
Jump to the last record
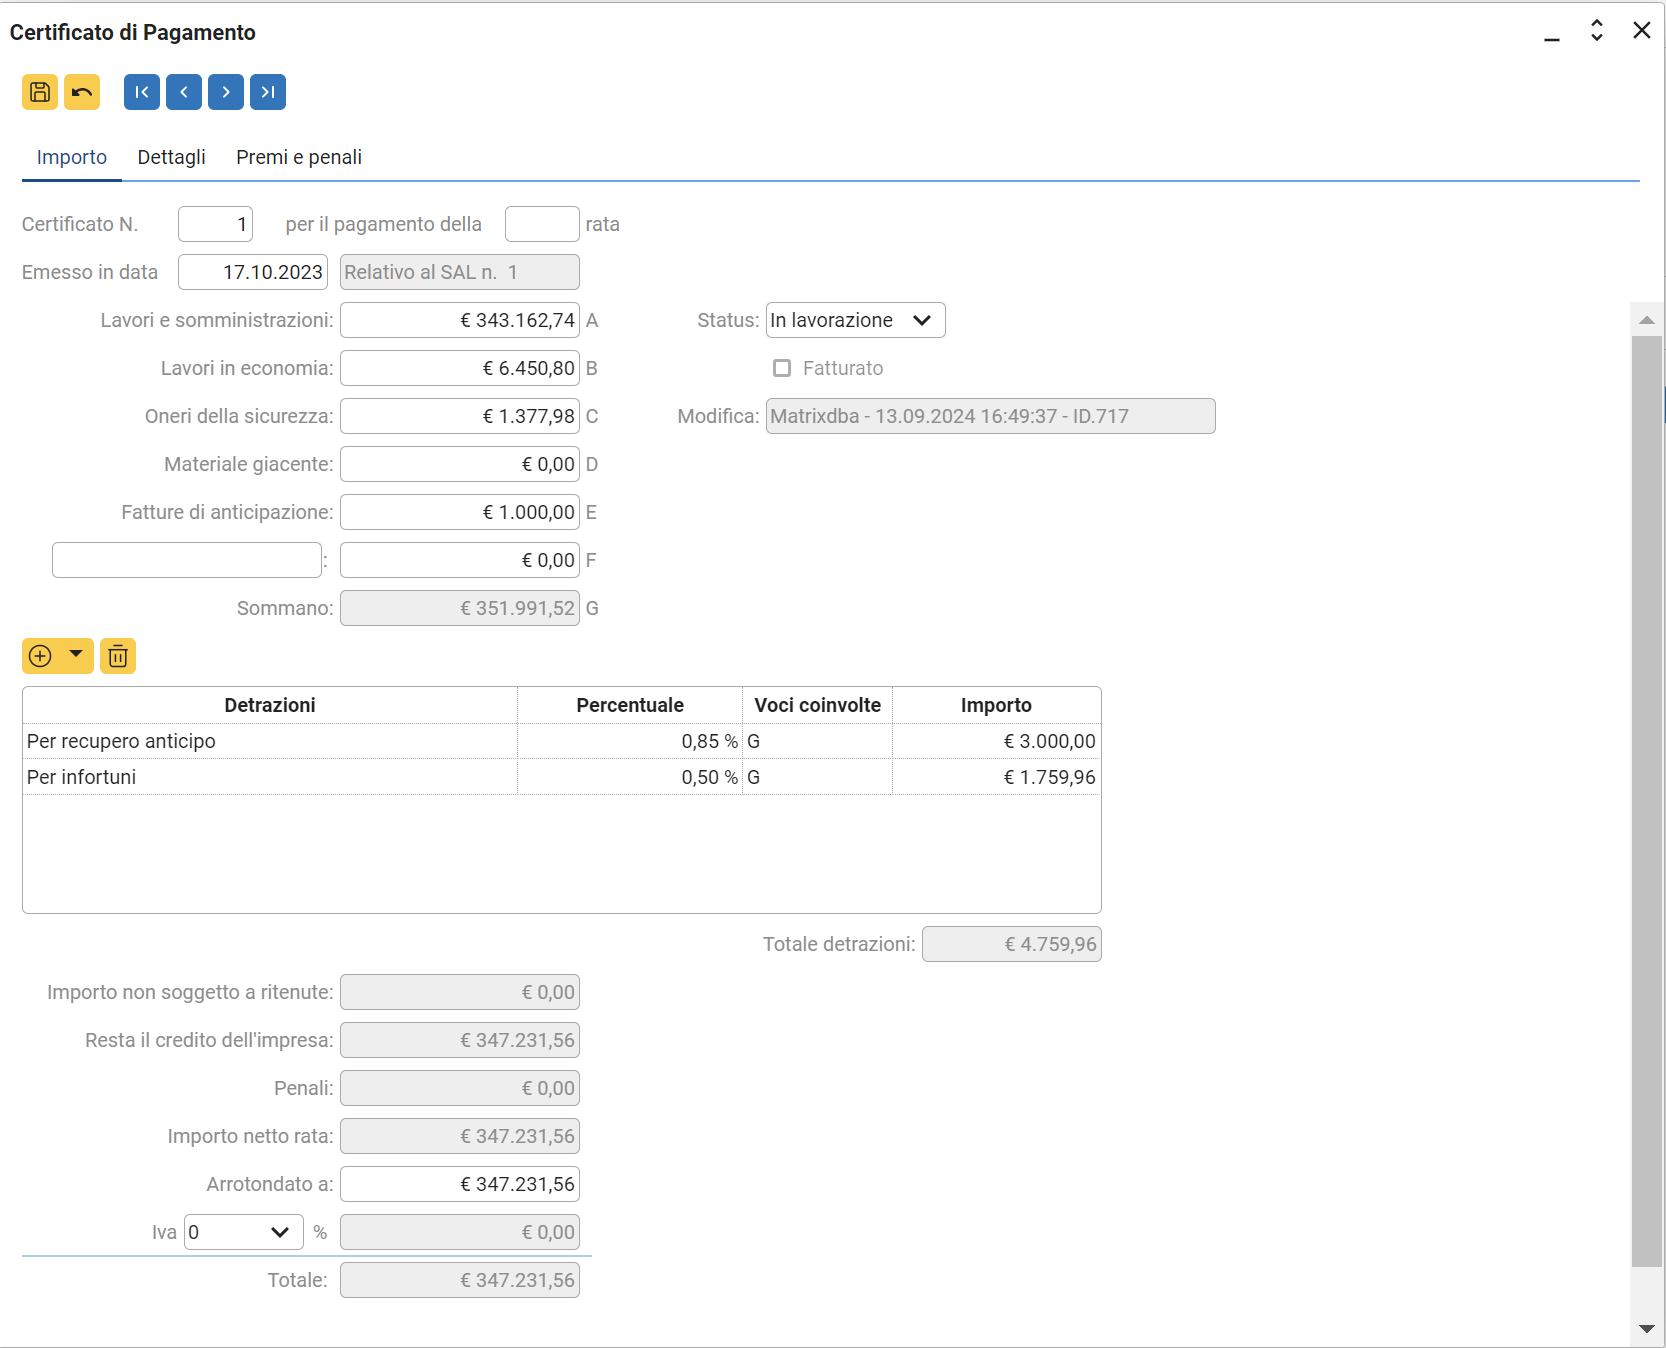pos(268,92)
